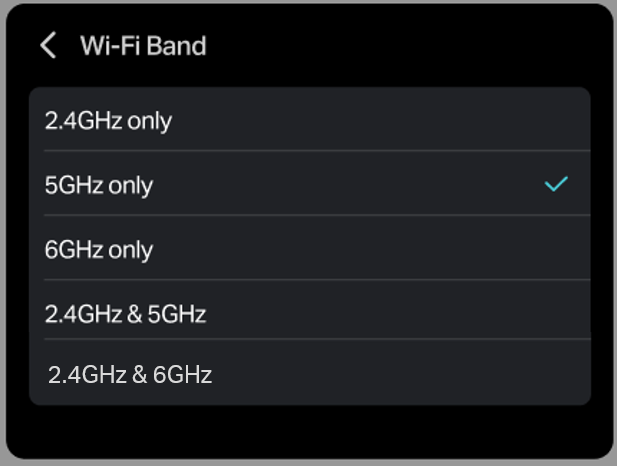Tap the "2.4GHz only" text label

click(108, 121)
